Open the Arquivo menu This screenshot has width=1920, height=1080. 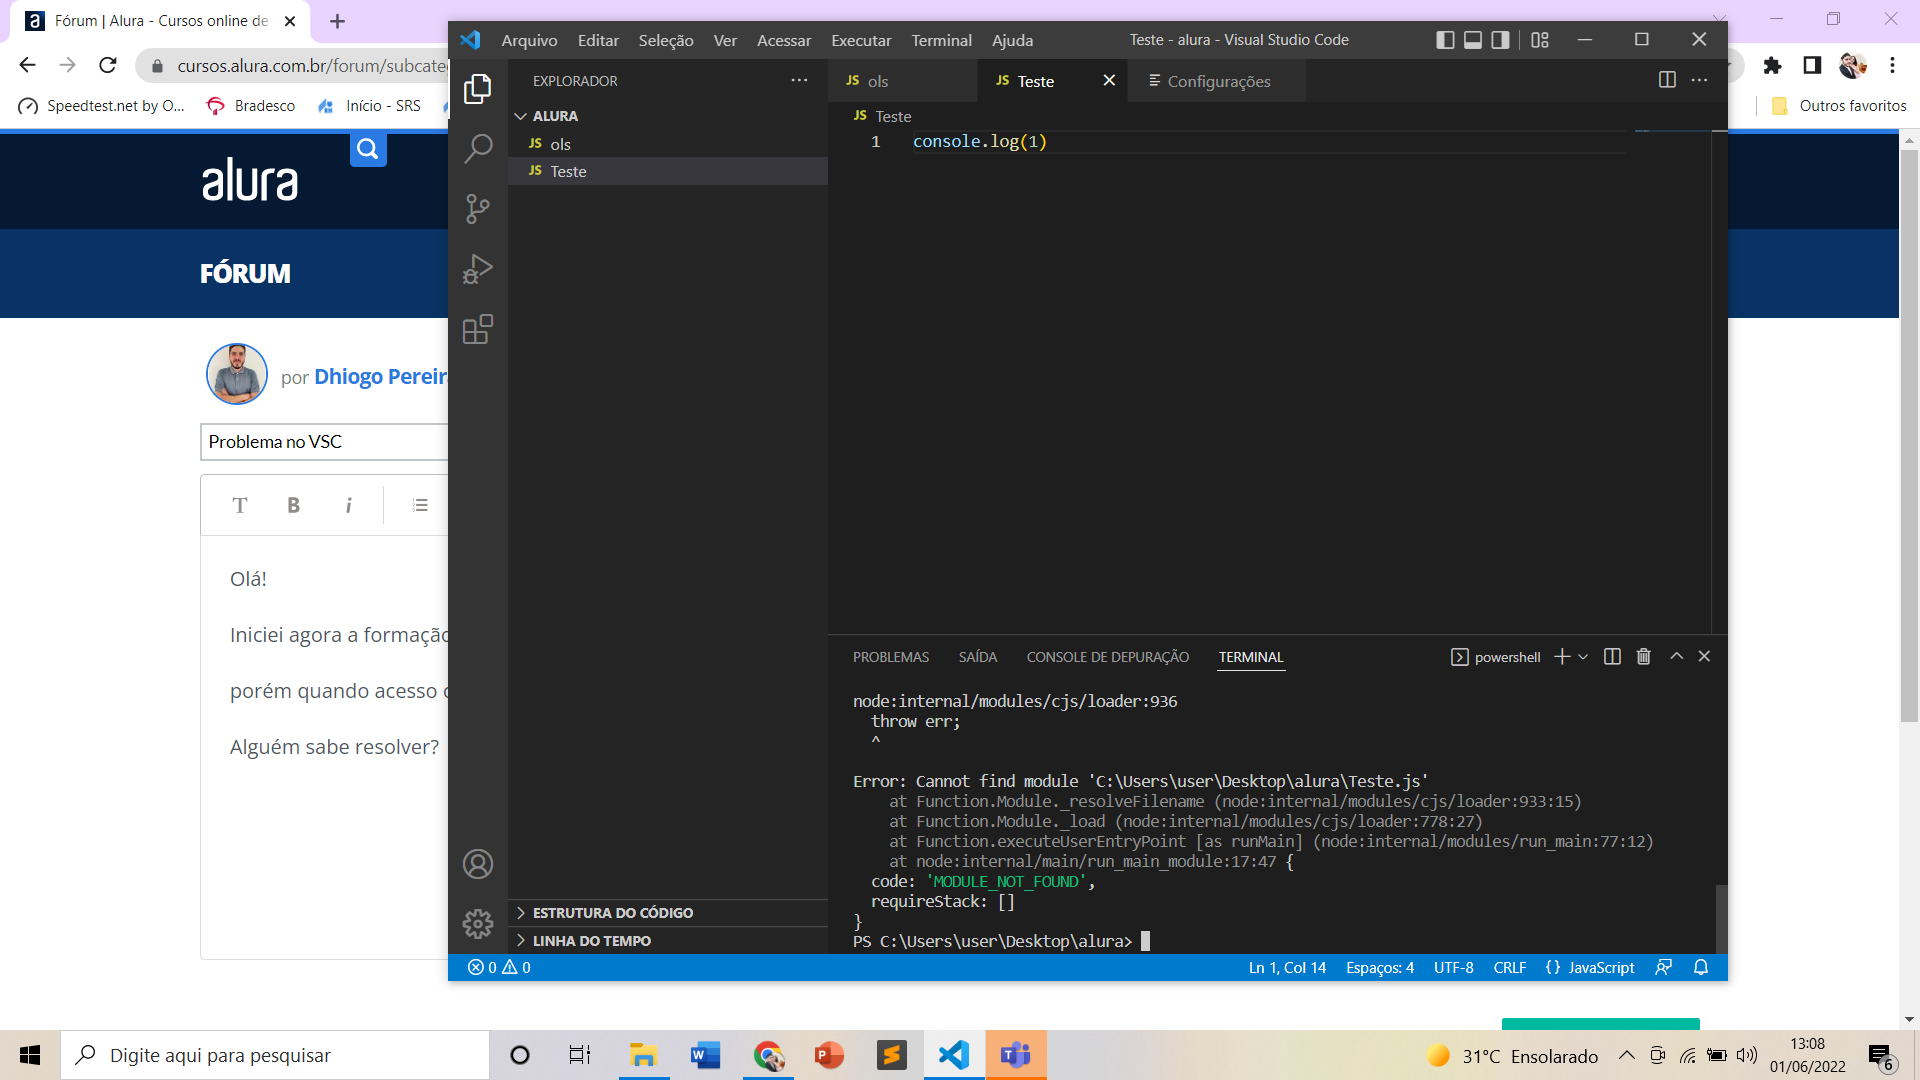click(529, 40)
